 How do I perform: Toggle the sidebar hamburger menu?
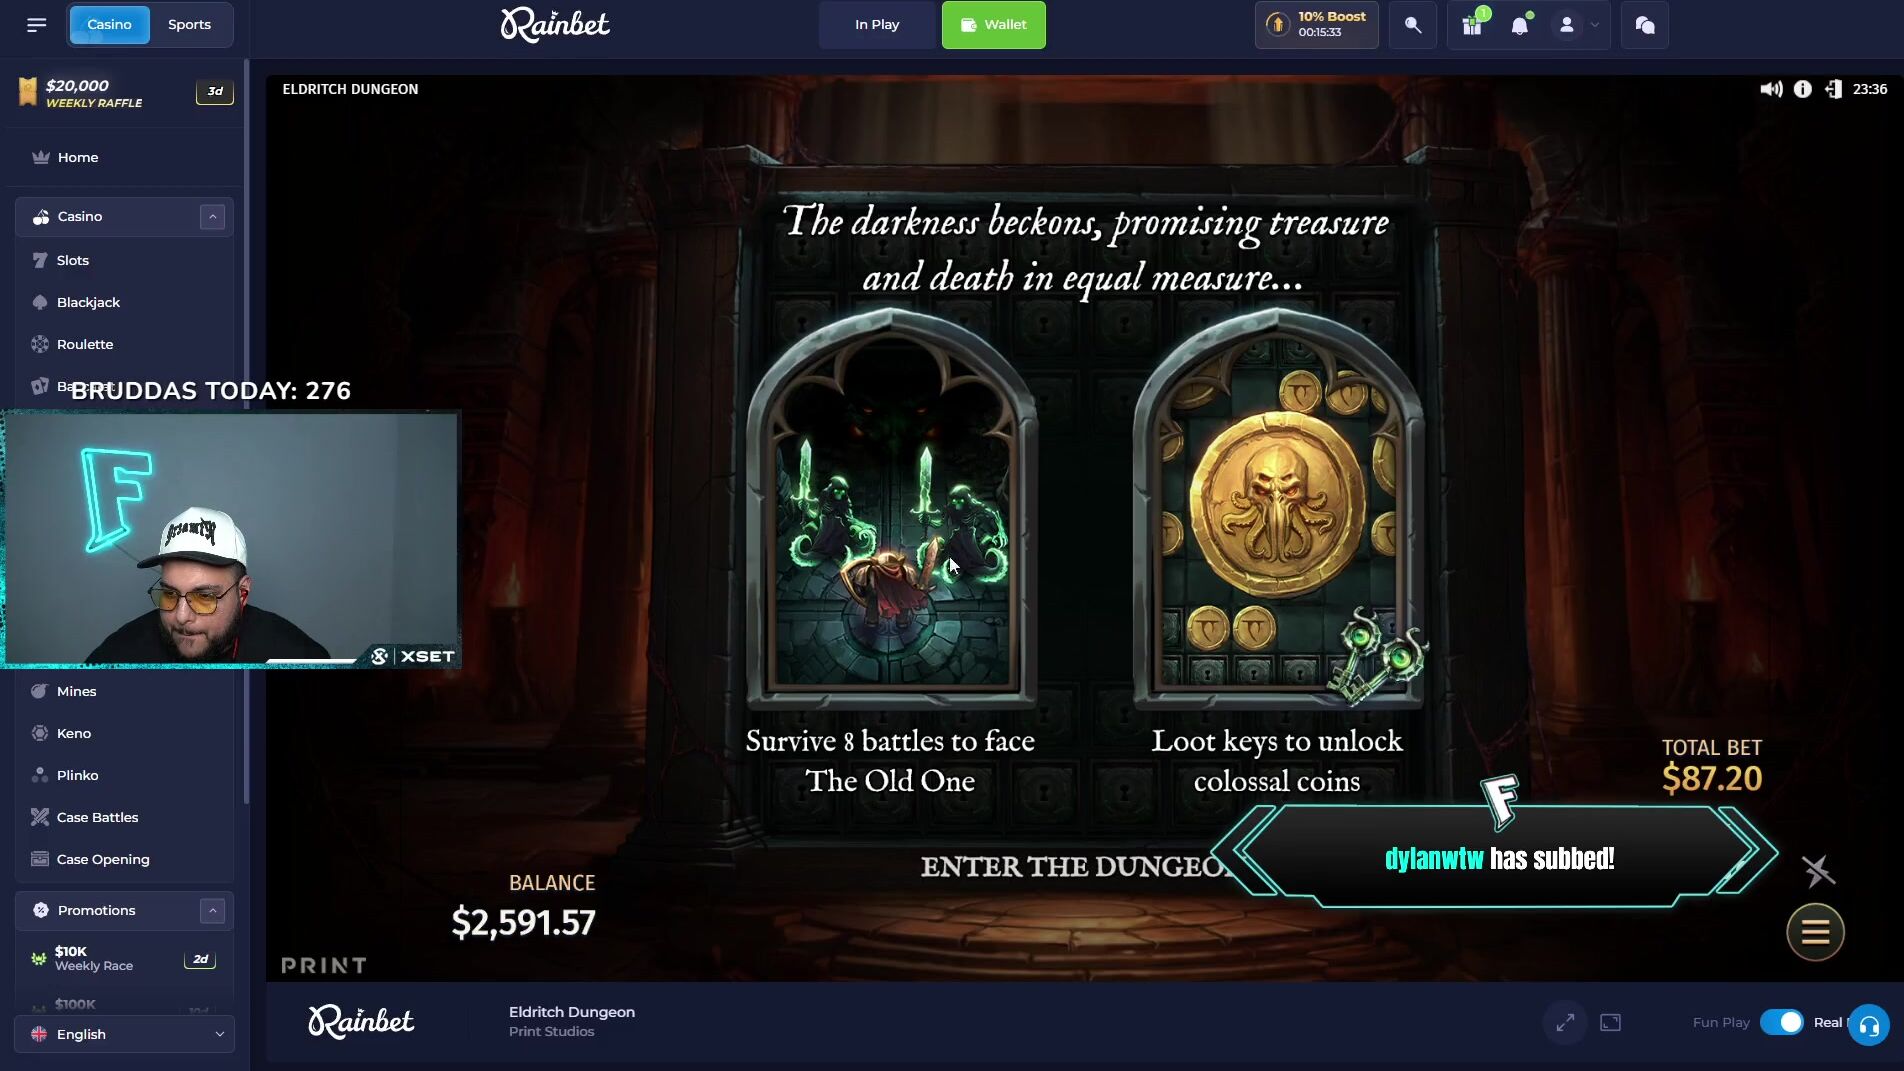click(x=37, y=25)
